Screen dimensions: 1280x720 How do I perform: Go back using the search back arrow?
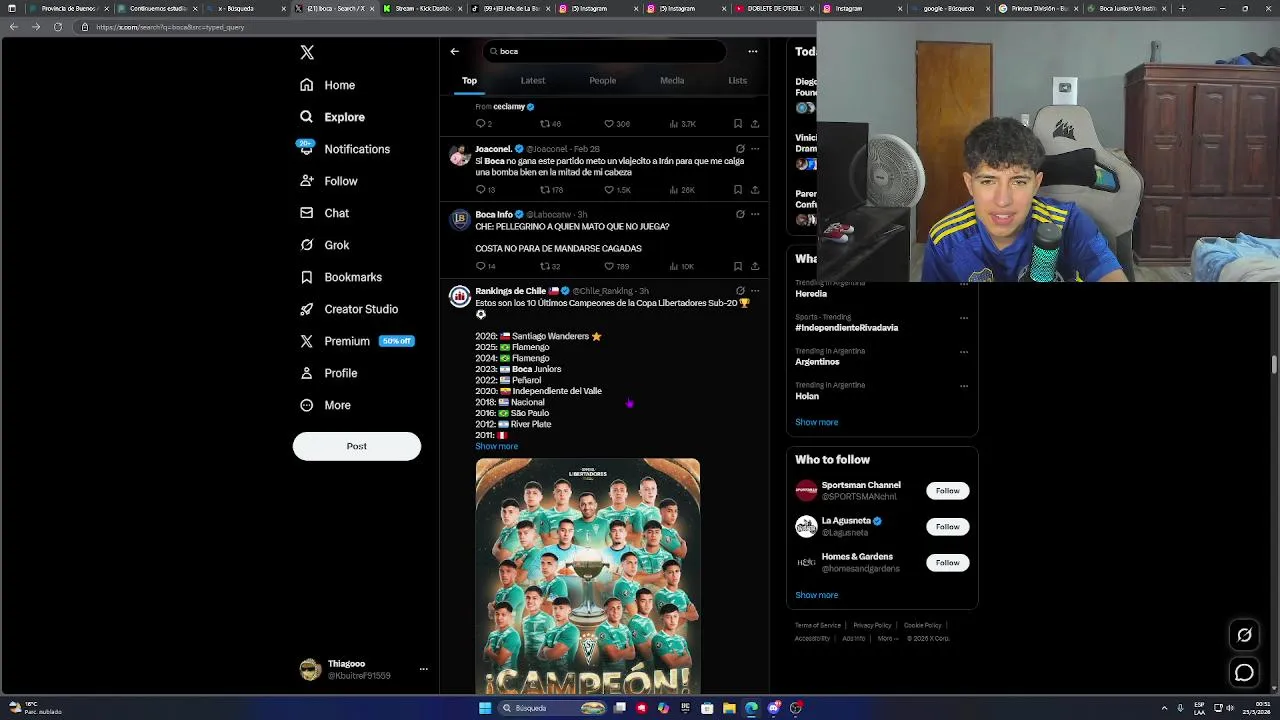[x=455, y=51]
